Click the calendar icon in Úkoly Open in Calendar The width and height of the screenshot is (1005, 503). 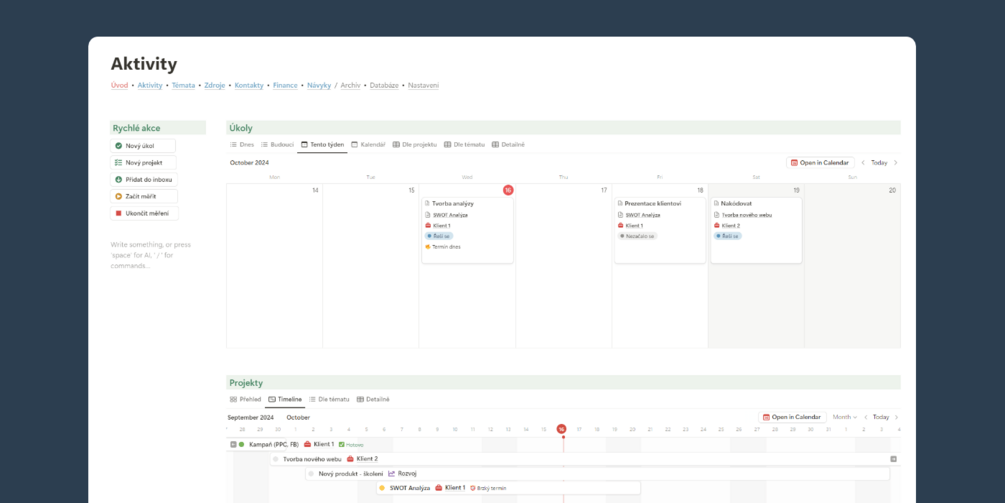[795, 163]
